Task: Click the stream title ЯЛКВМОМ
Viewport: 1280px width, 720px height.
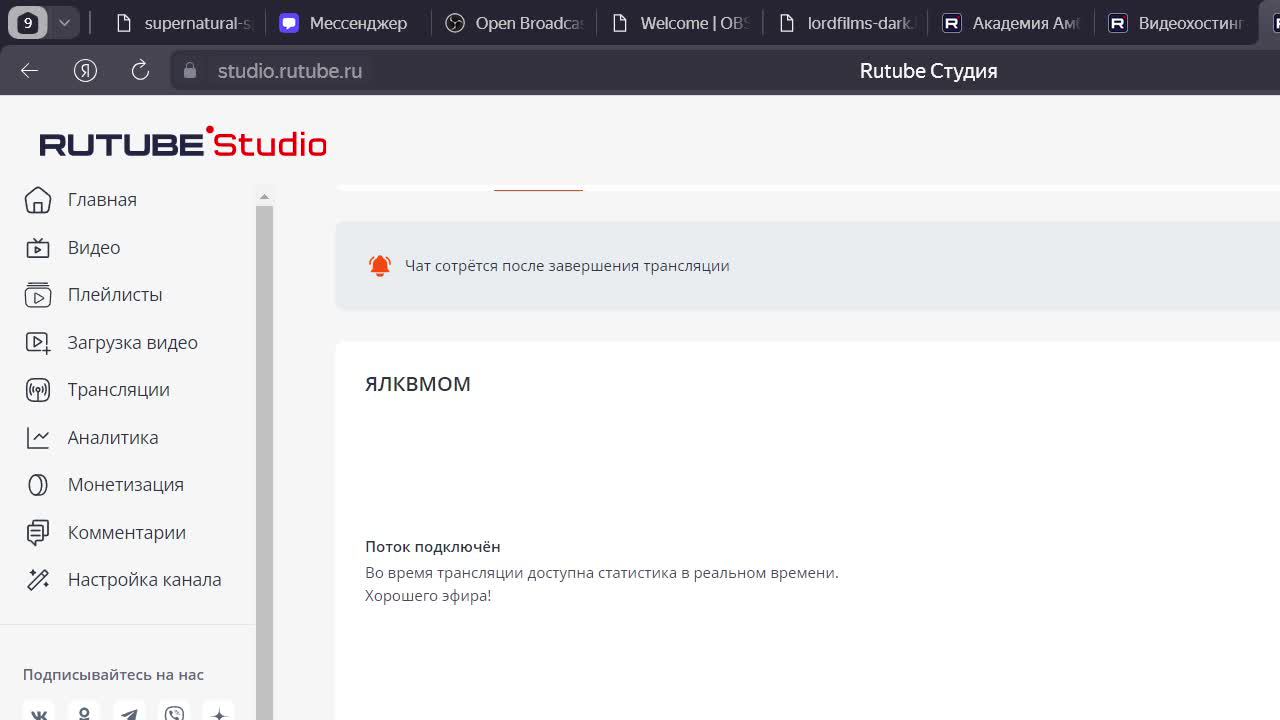Action: pos(418,384)
